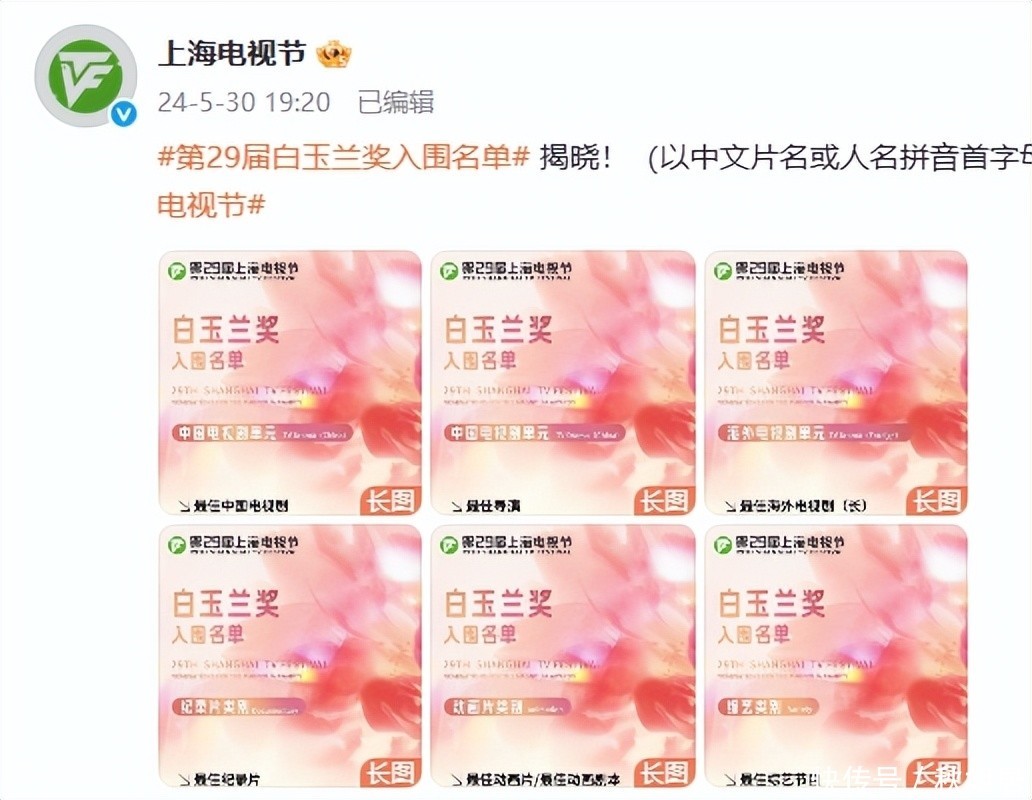1032x800 pixels.
Task: Open the 上海电视节 account name
Action: click(232, 53)
